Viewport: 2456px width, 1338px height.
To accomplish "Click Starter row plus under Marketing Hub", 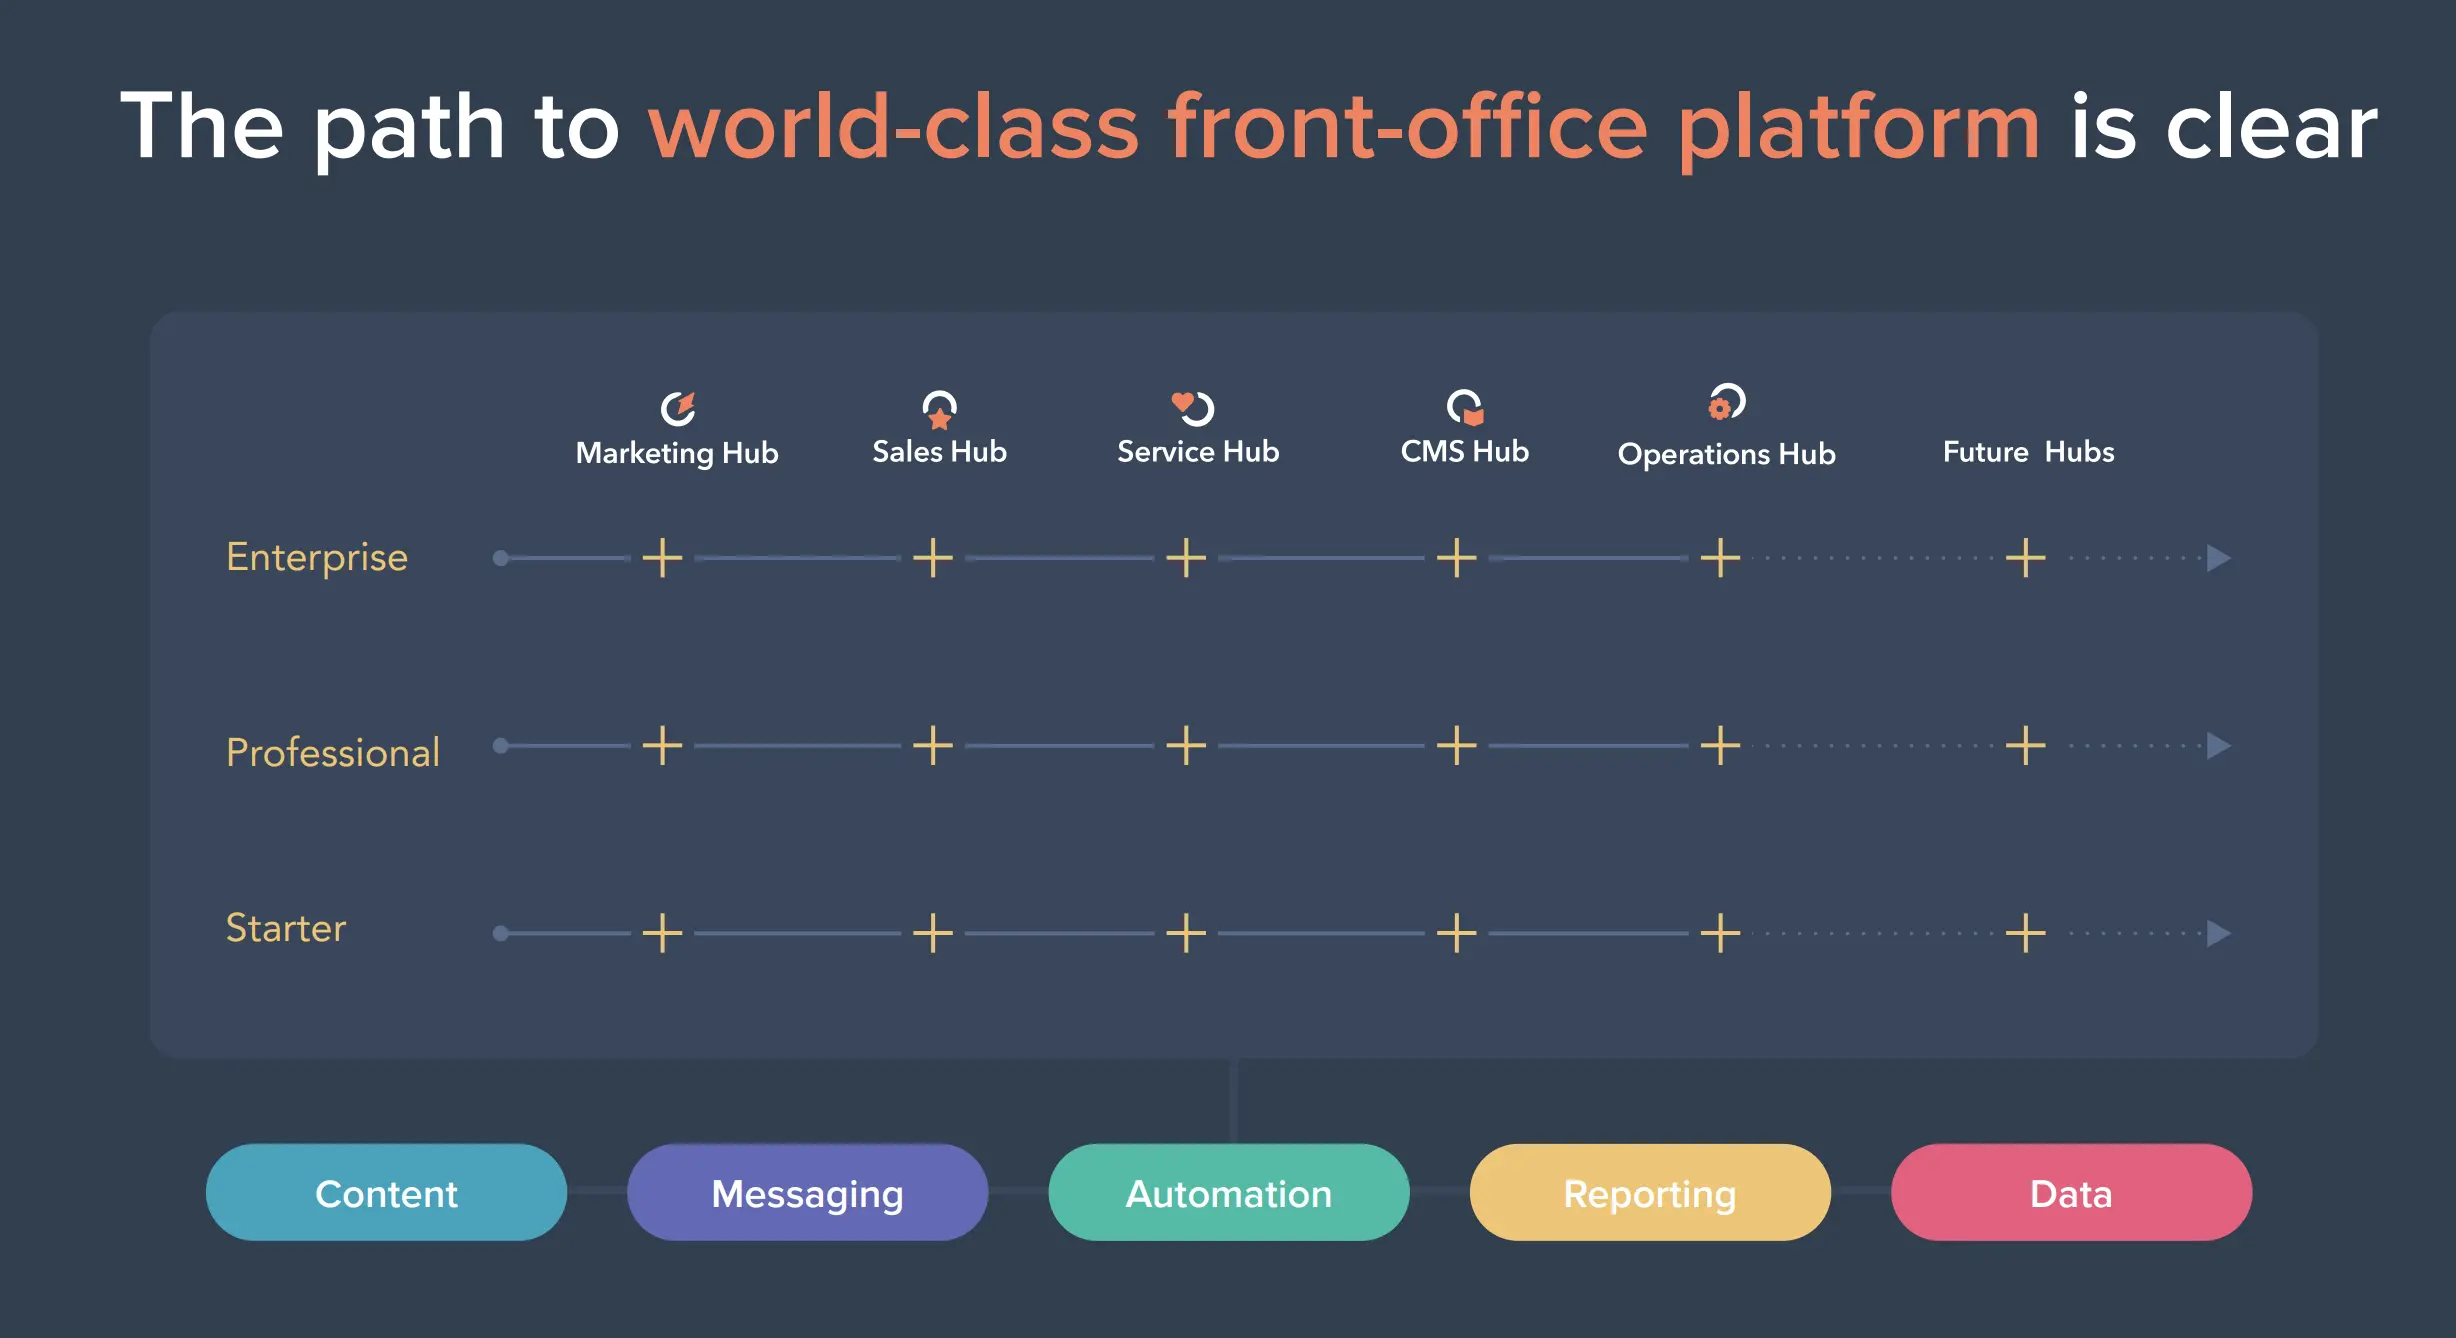I will [662, 933].
